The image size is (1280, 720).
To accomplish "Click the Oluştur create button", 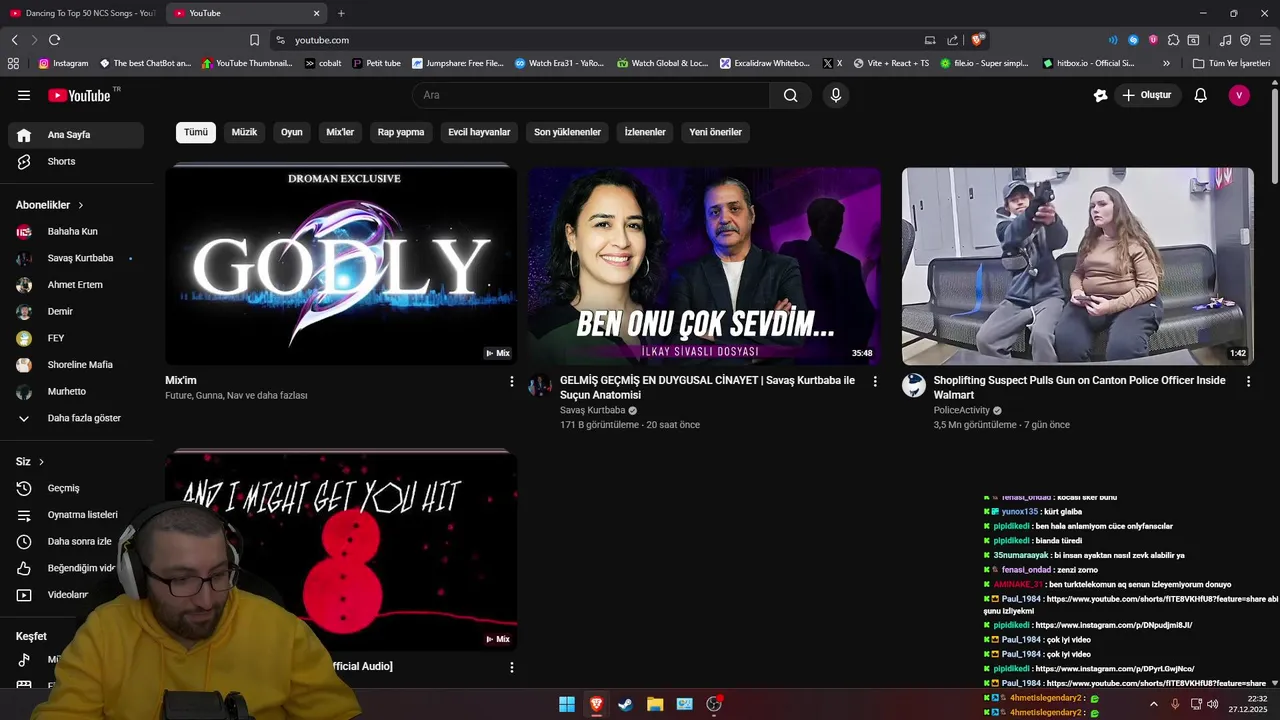I will (x=1148, y=95).
